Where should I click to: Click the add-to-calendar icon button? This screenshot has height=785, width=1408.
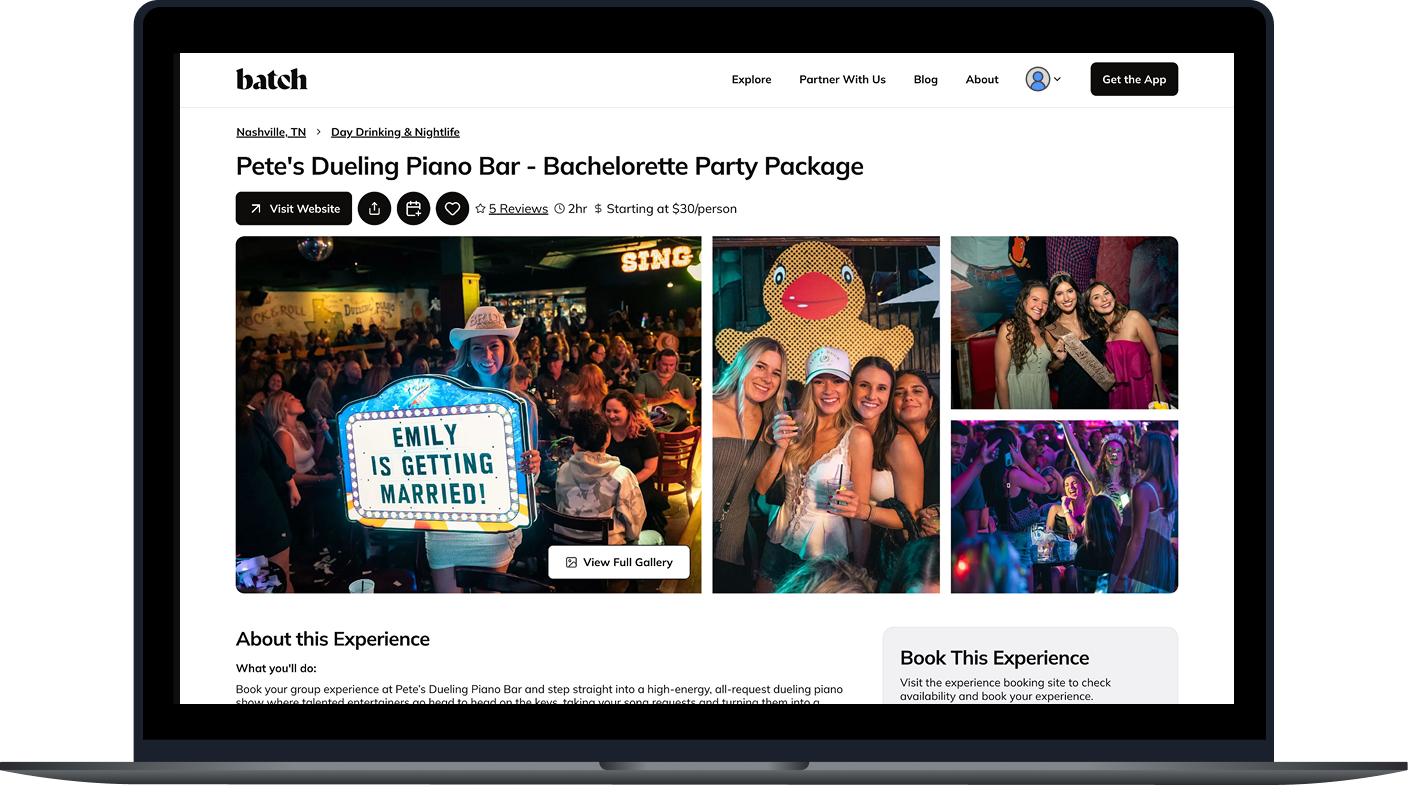pyautogui.click(x=413, y=208)
